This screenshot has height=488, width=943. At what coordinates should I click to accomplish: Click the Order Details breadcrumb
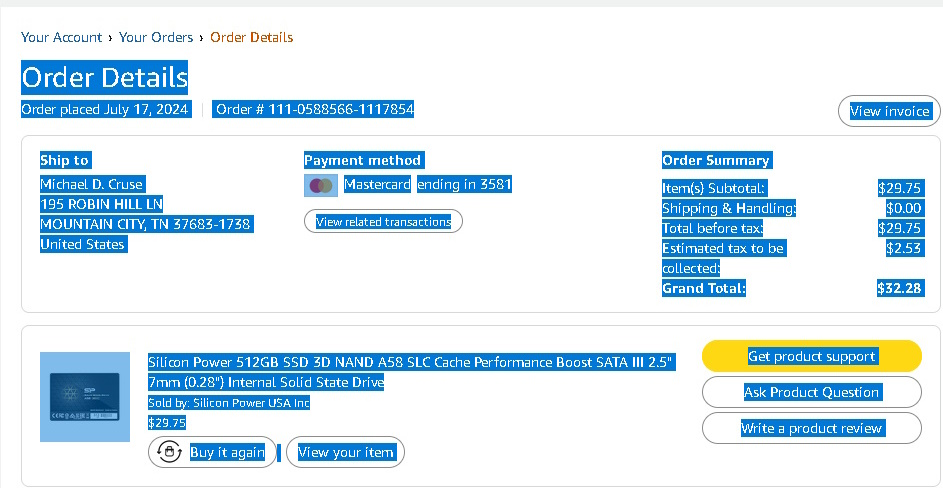(251, 37)
